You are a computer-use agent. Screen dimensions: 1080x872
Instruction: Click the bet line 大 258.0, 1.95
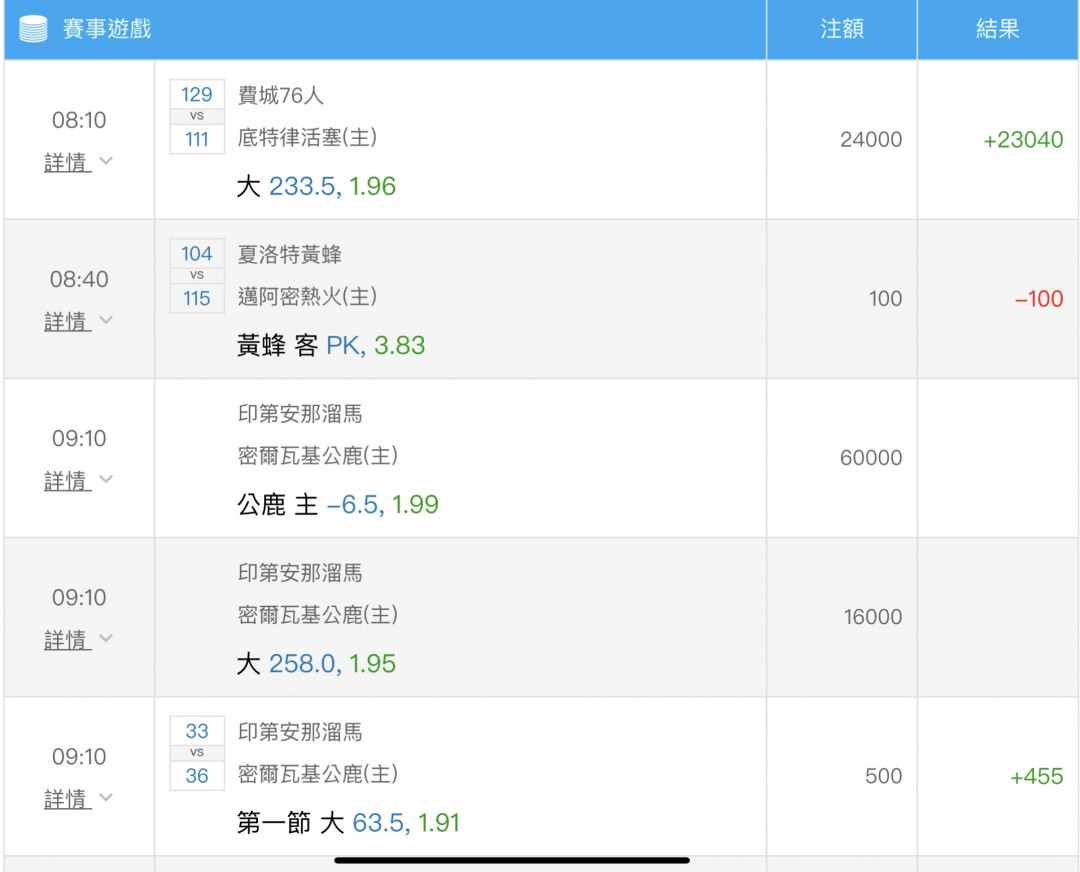[316, 663]
